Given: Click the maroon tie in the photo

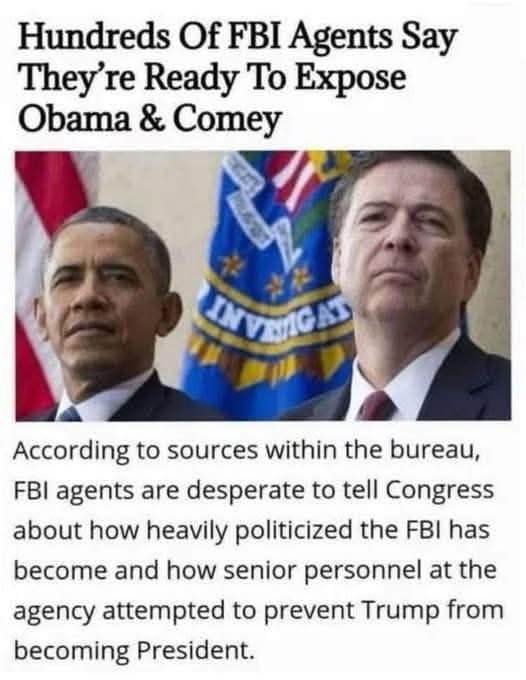Looking at the screenshot, I should 377,405.
